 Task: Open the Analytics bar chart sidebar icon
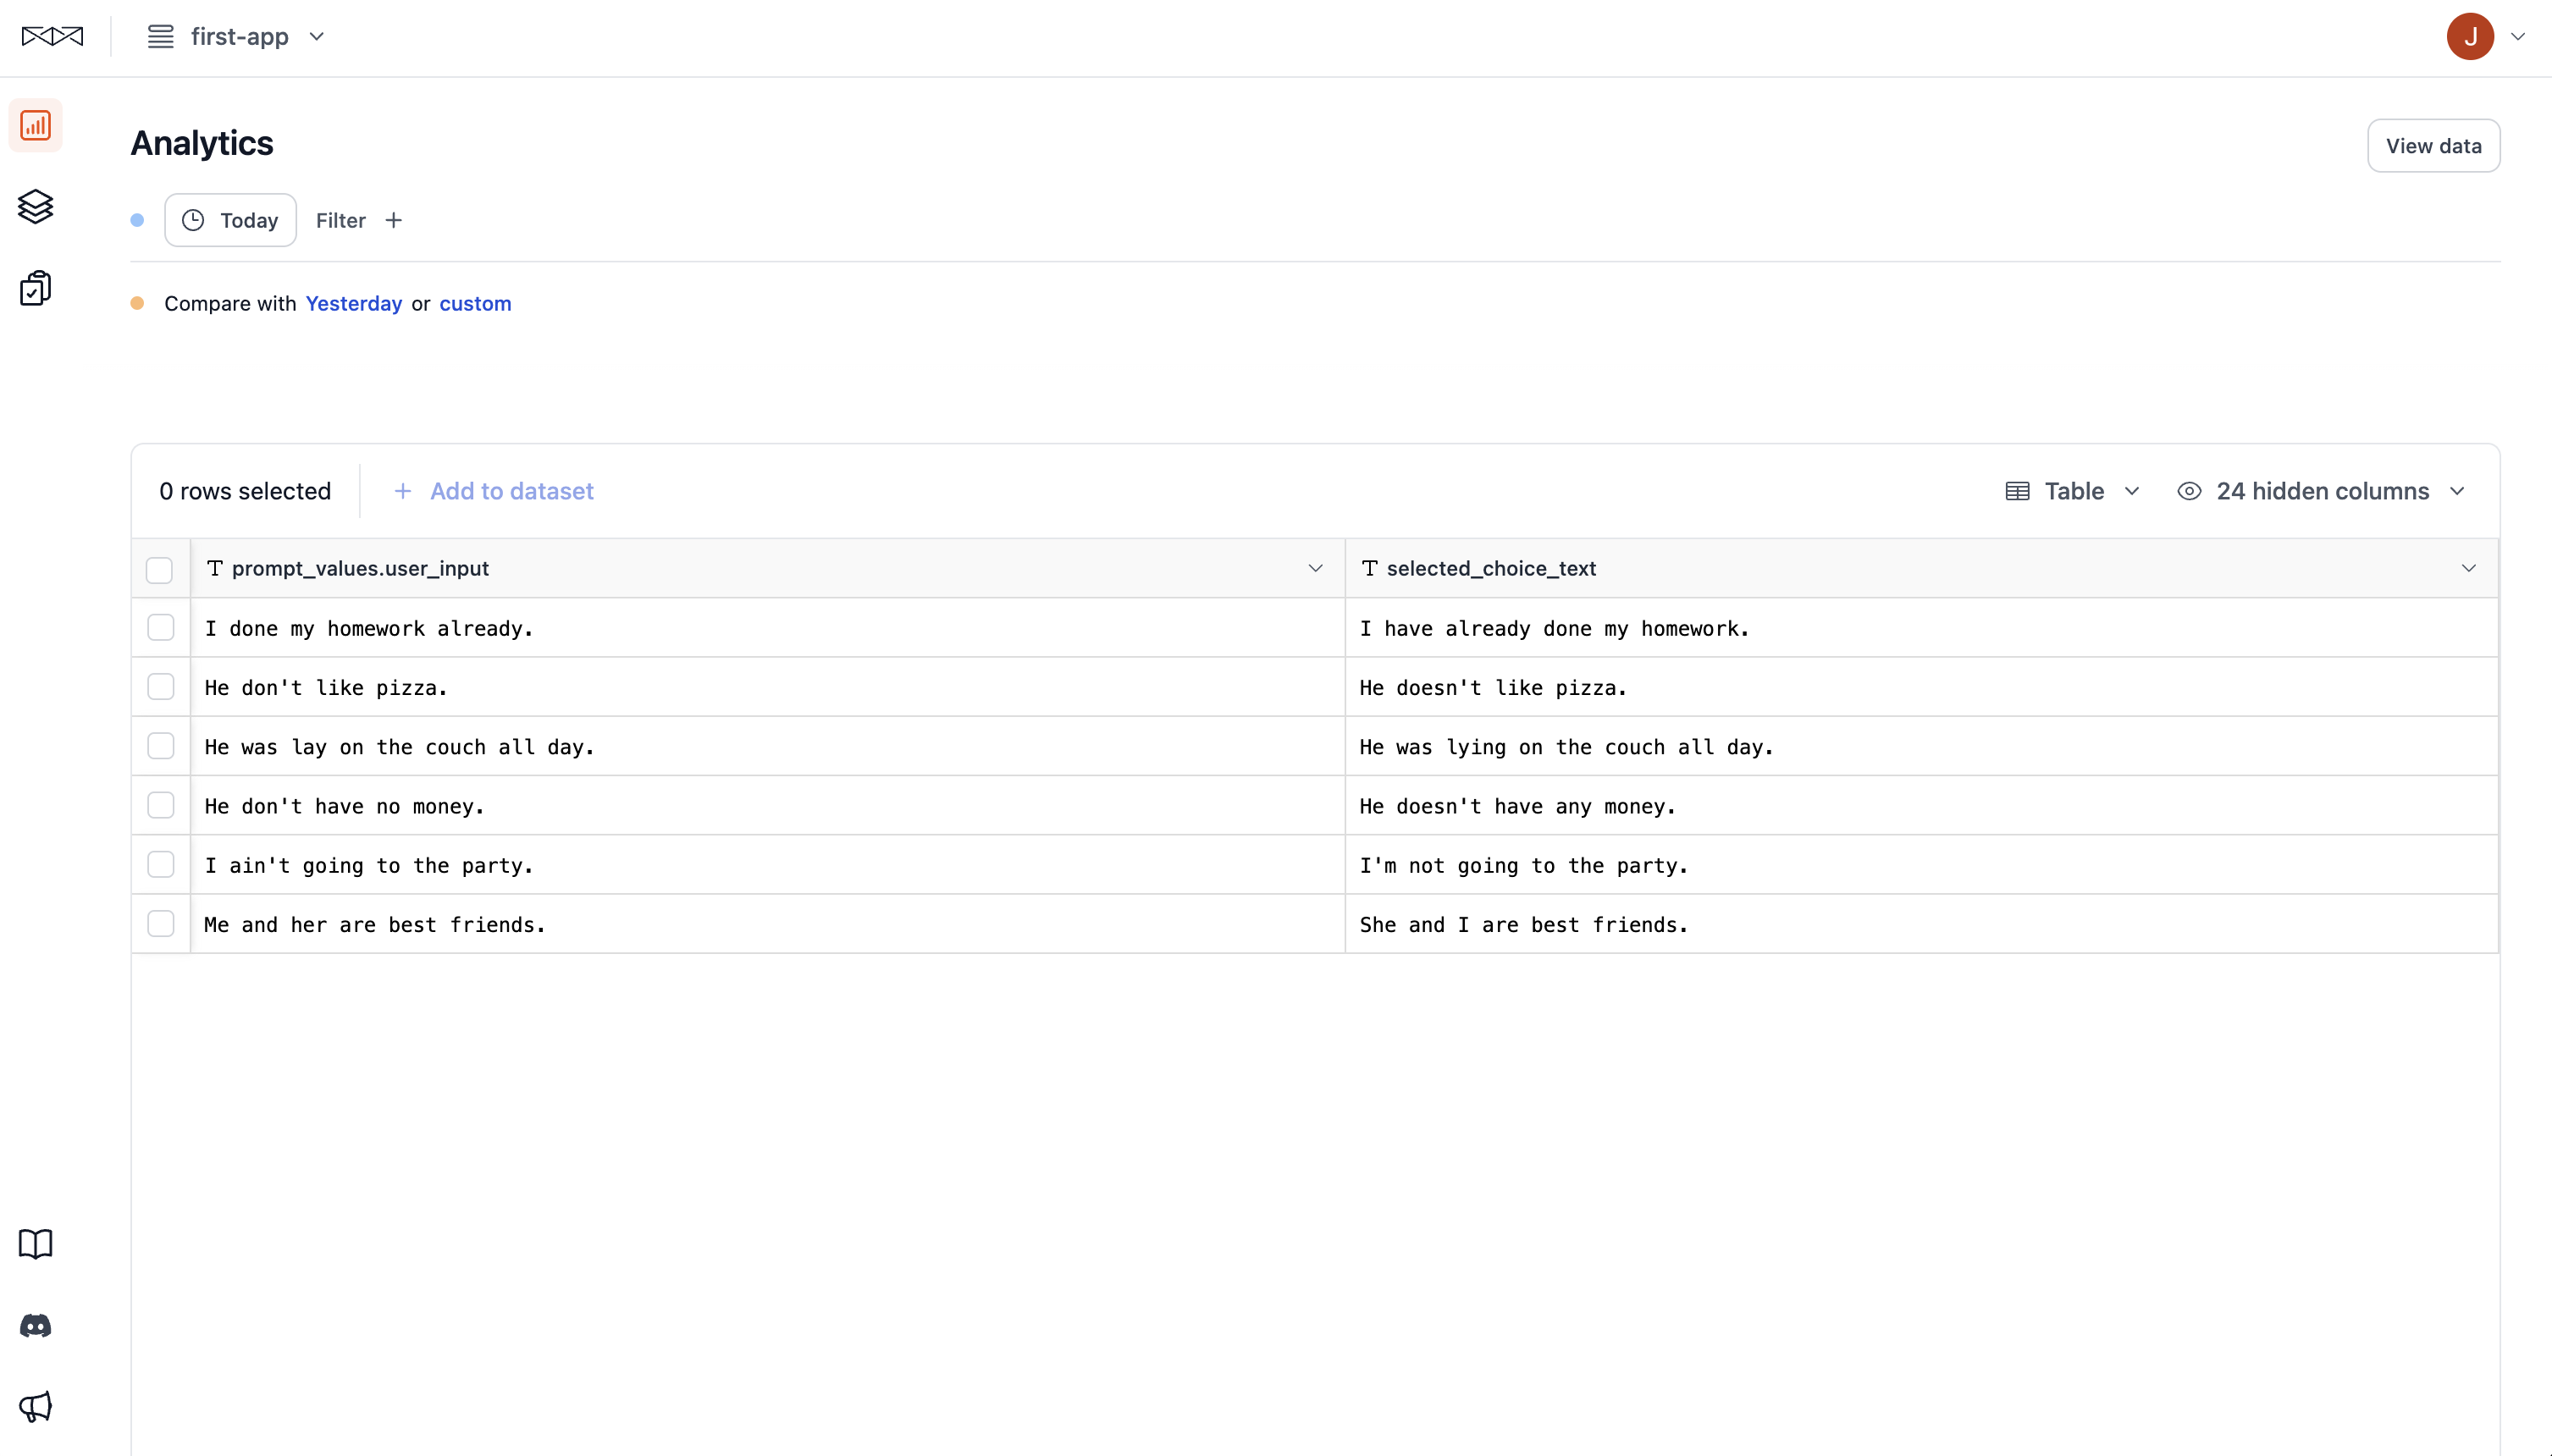click(x=36, y=126)
